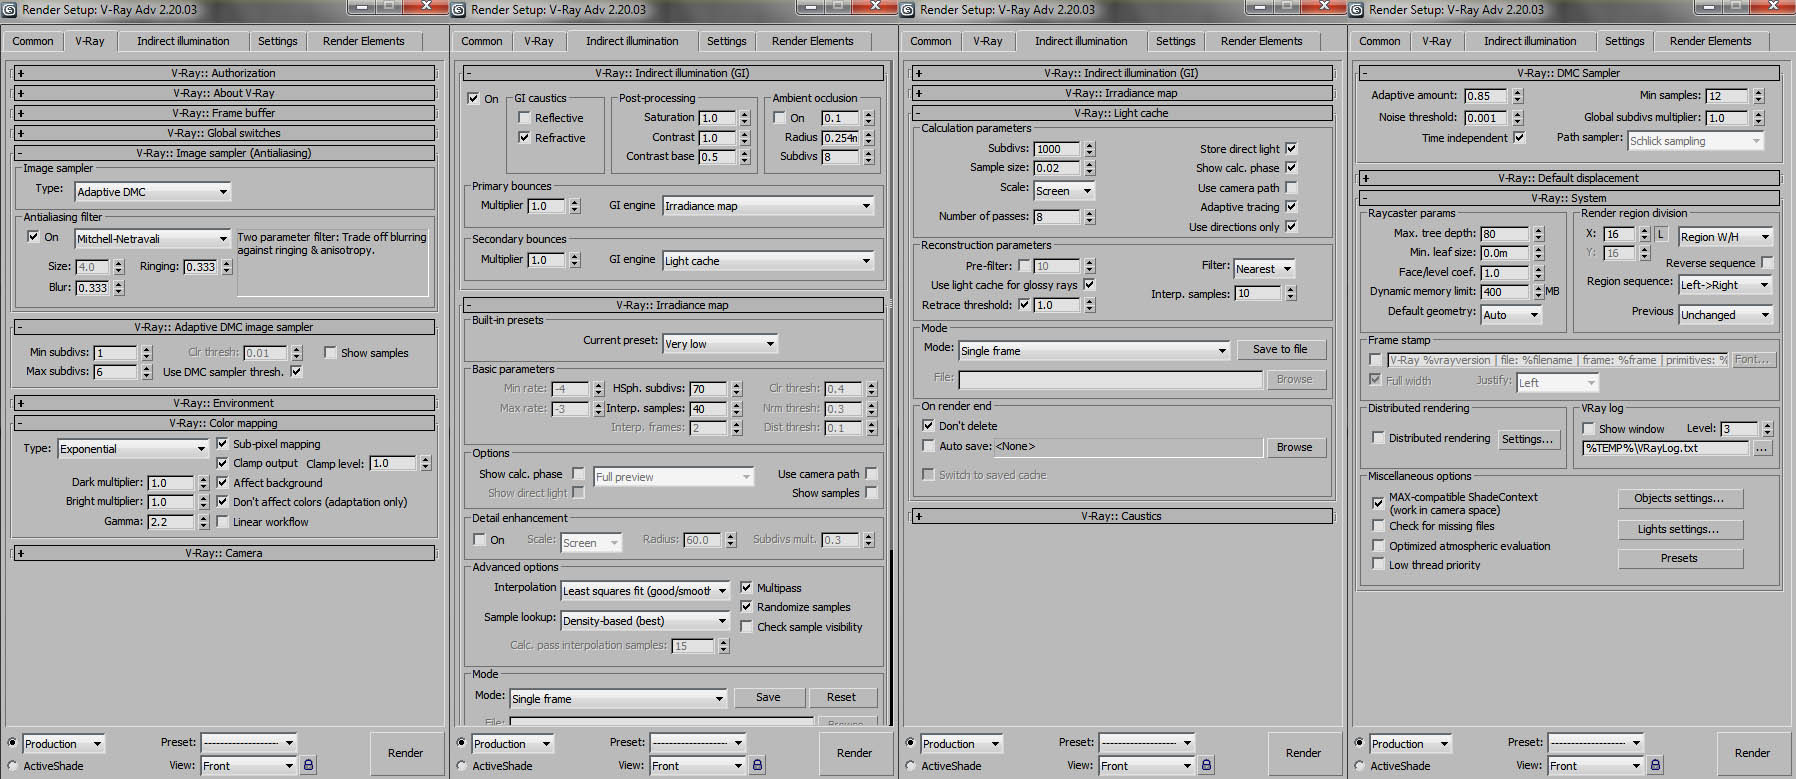Expand the V-Ray:: Environment rollout
The image size is (1796, 779).
pyautogui.click(x=224, y=403)
